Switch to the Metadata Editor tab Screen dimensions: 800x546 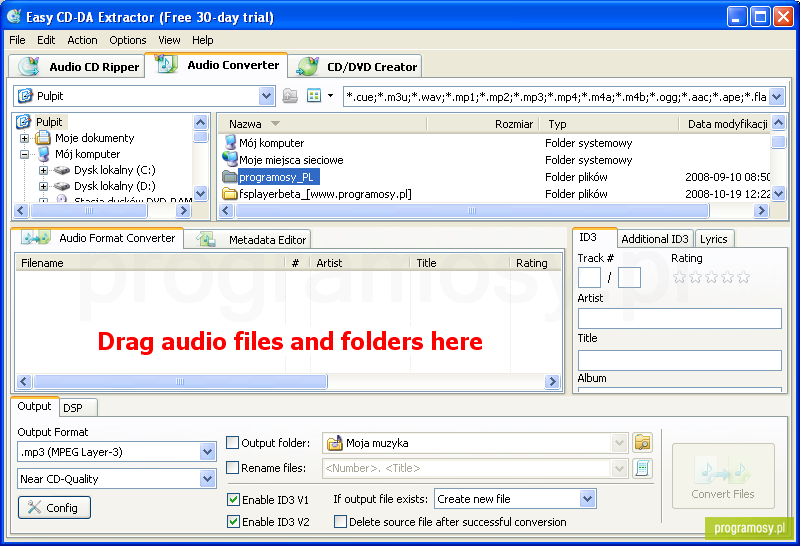point(247,239)
